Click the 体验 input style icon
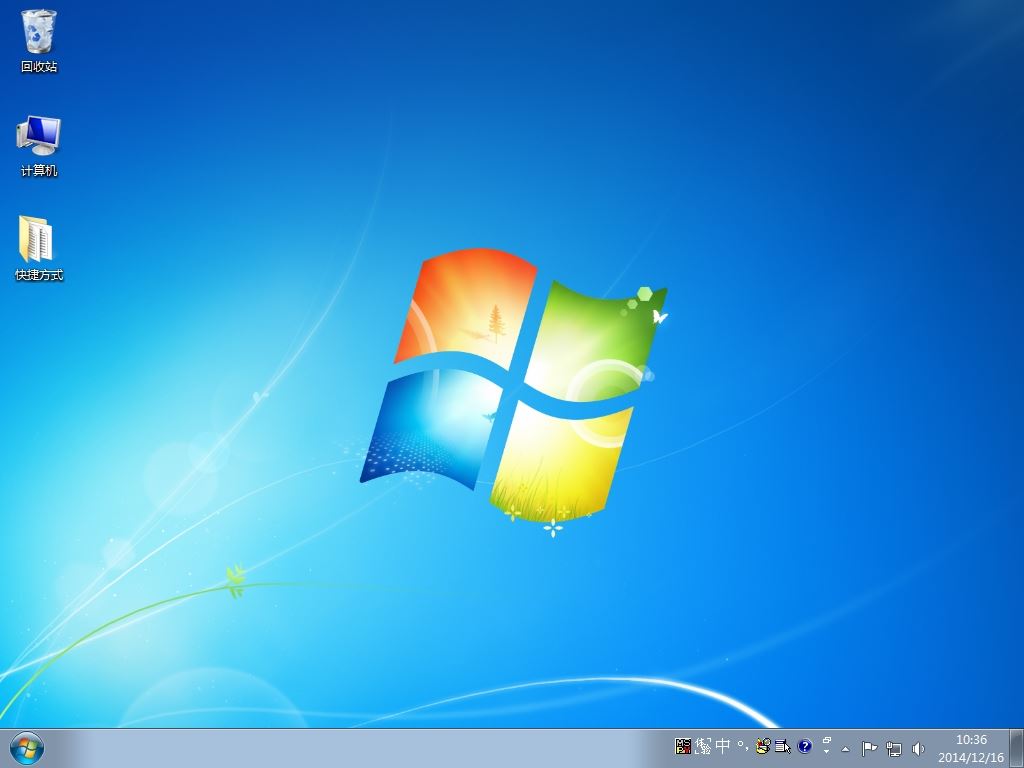Viewport: 1024px width, 768px height. pyautogui.click(x=703, y=746)
